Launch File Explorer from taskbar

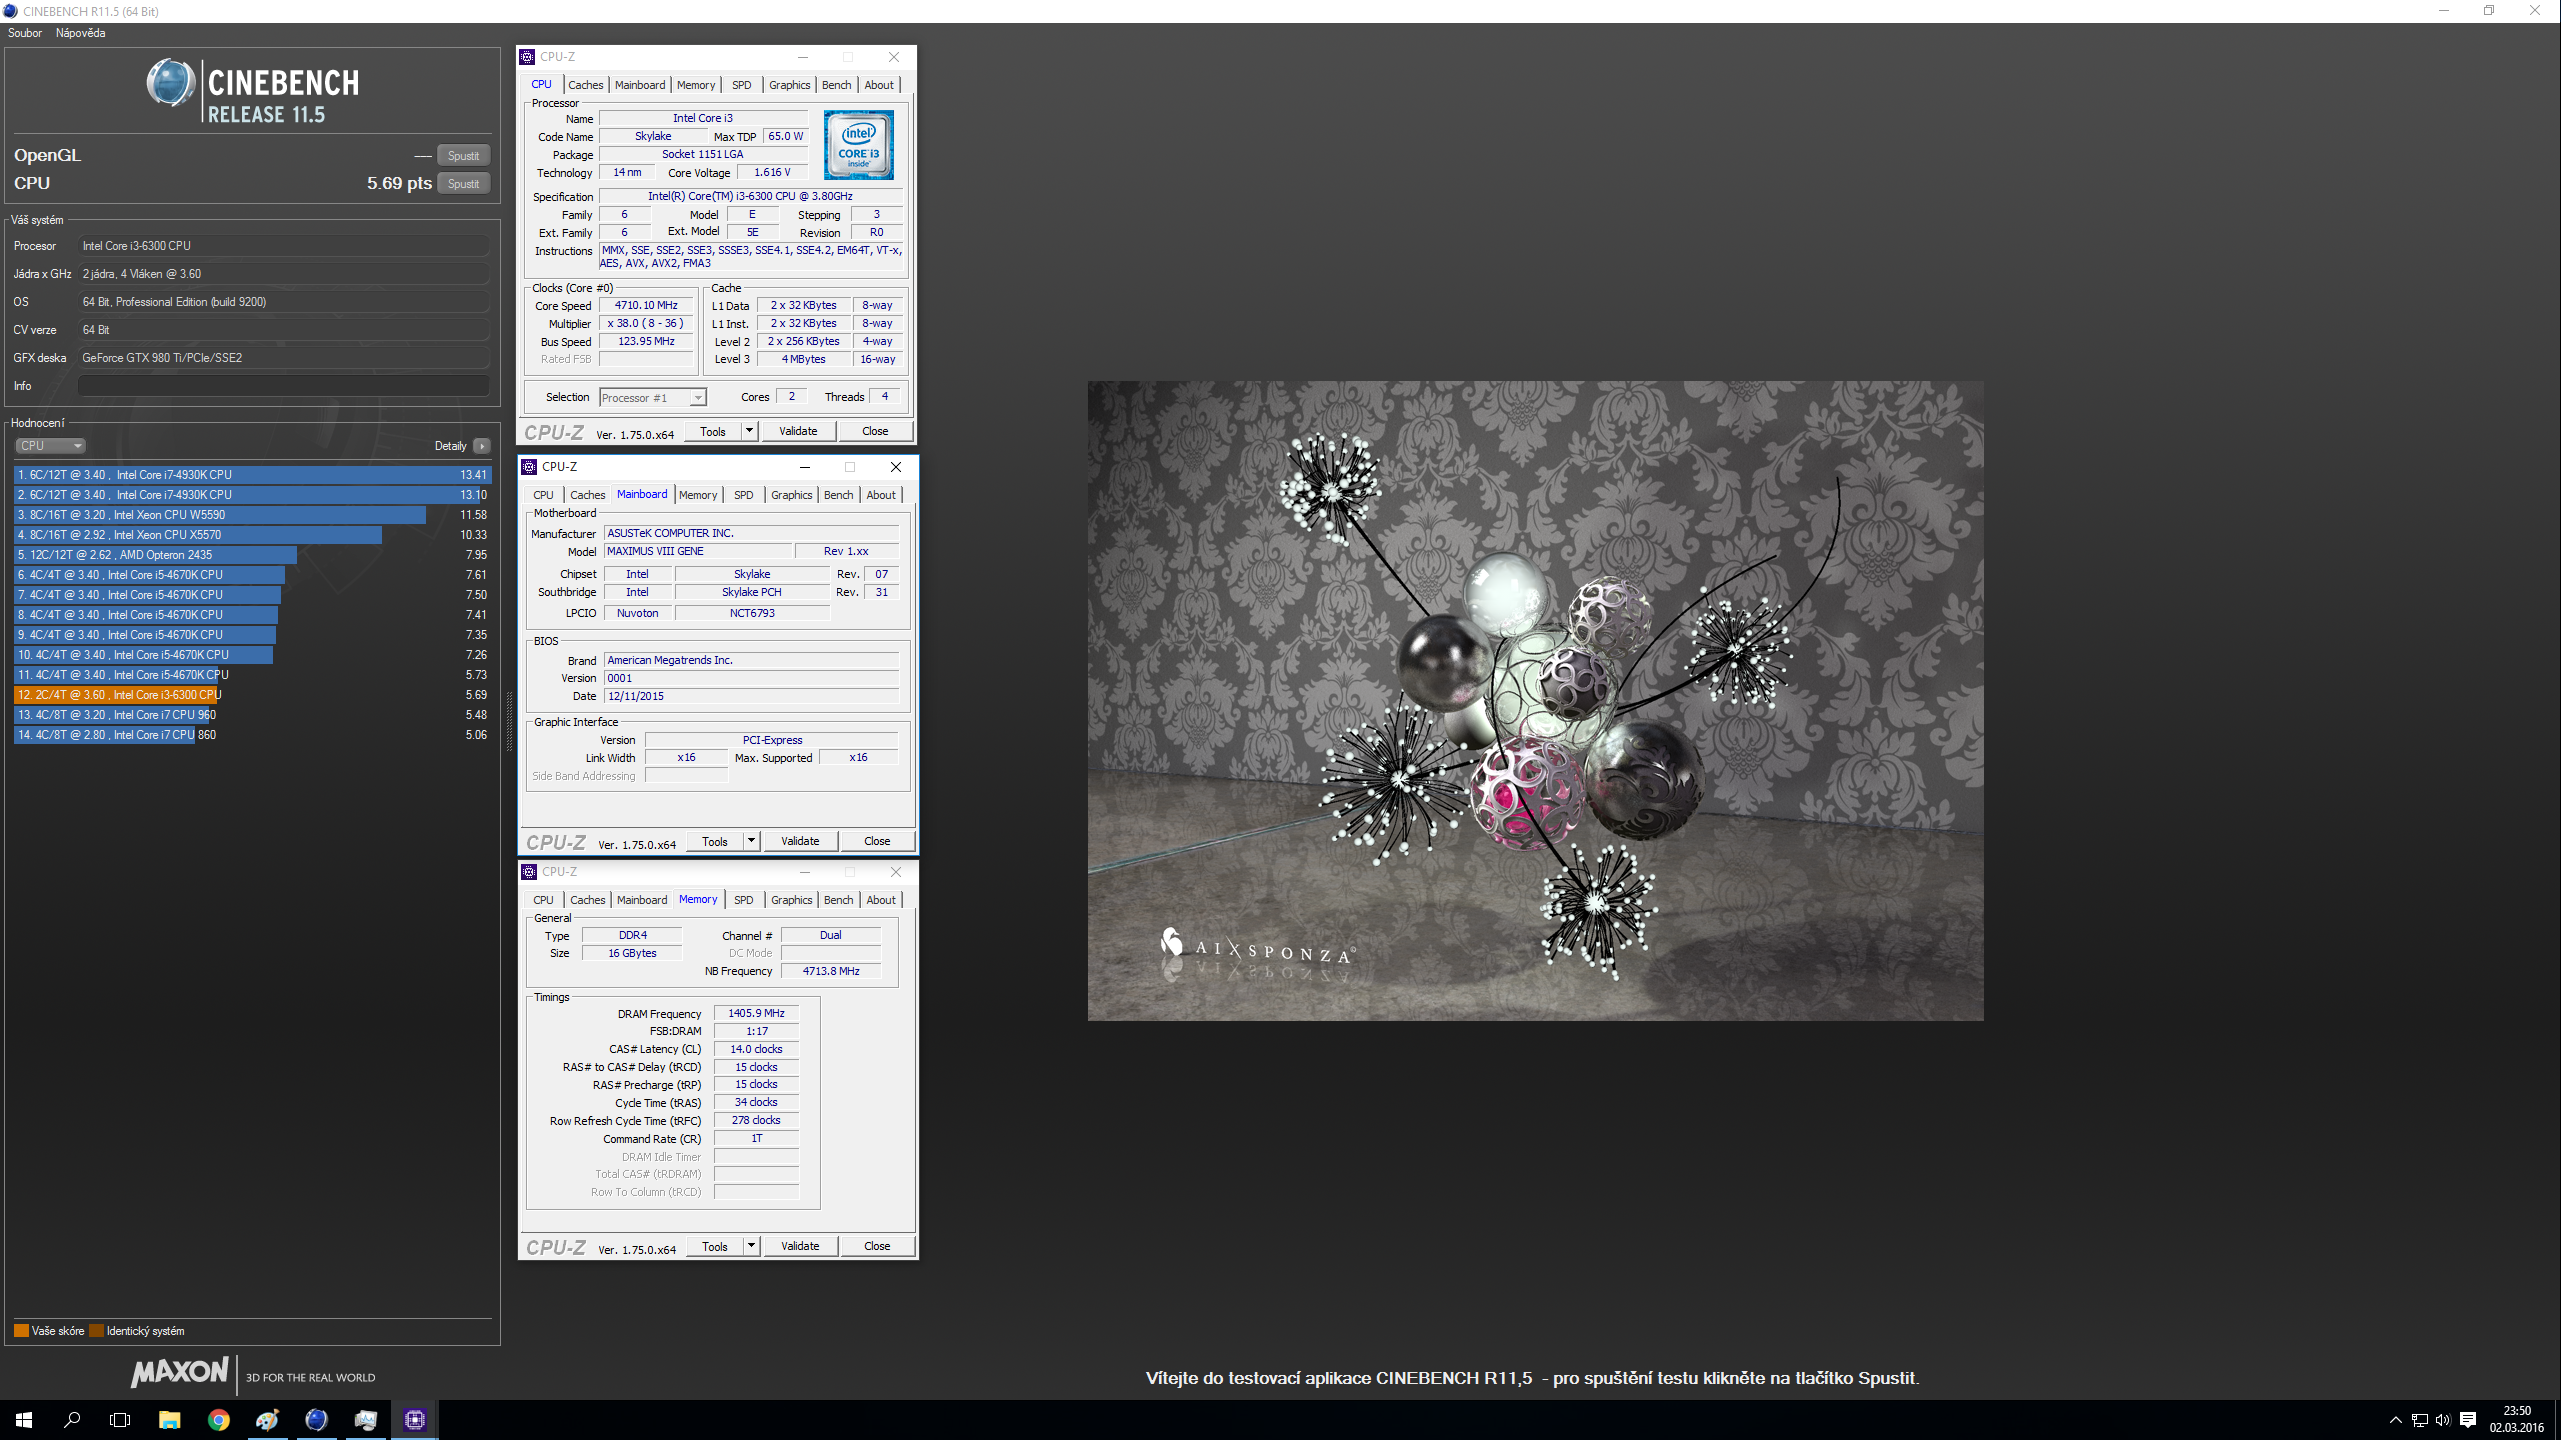tap(169, 1419)
